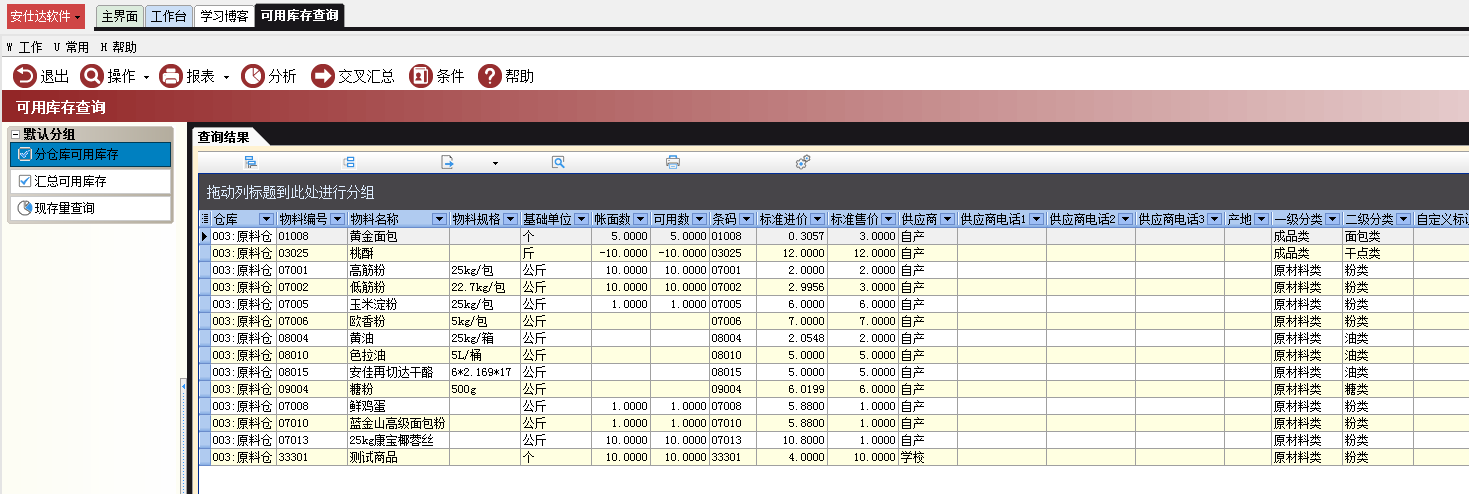The width and height of the screenshot is (1469, 494).
Task: Switch to the 工作台 tab
Action: coord(168,16)
